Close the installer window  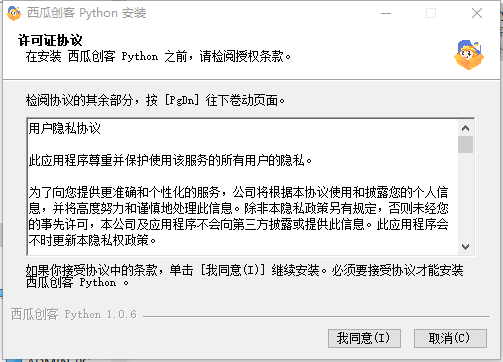(477, 13)
